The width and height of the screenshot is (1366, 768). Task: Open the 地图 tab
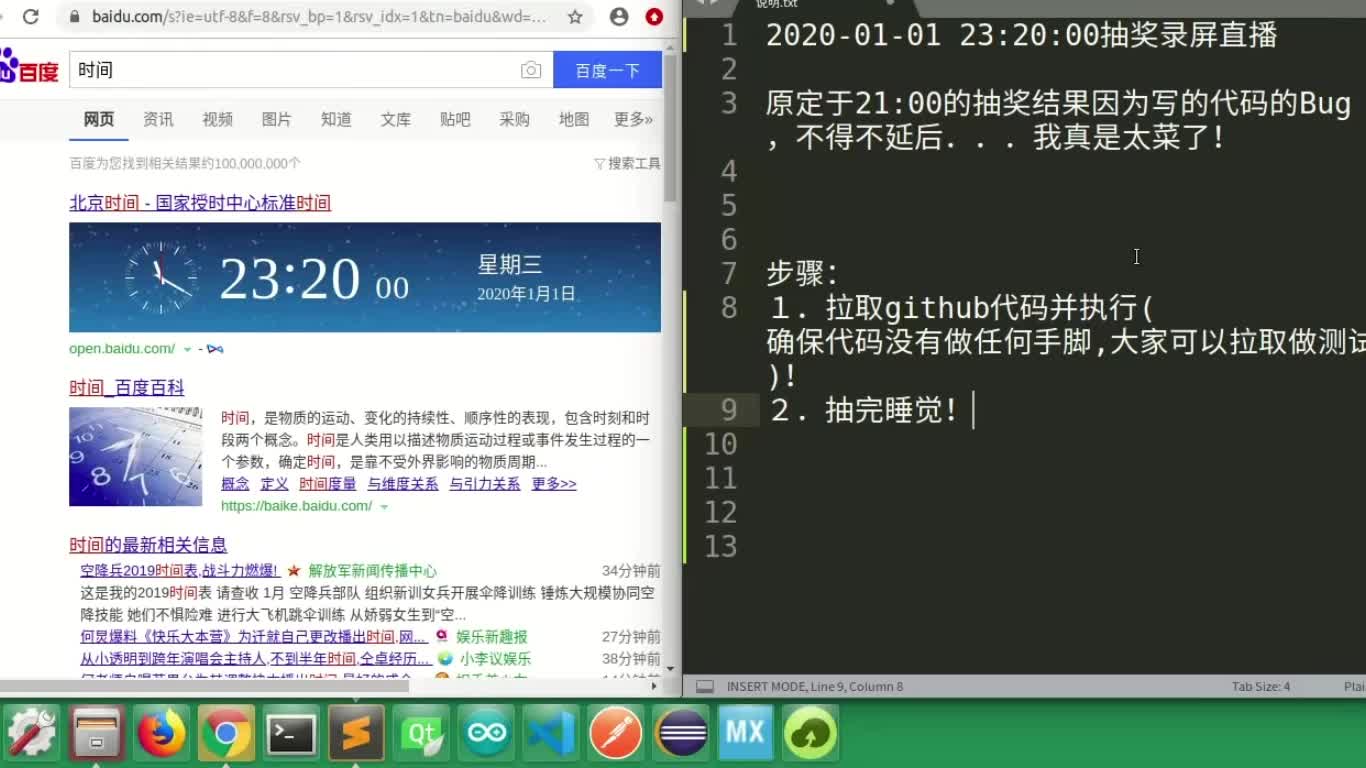tap(574, 119)
